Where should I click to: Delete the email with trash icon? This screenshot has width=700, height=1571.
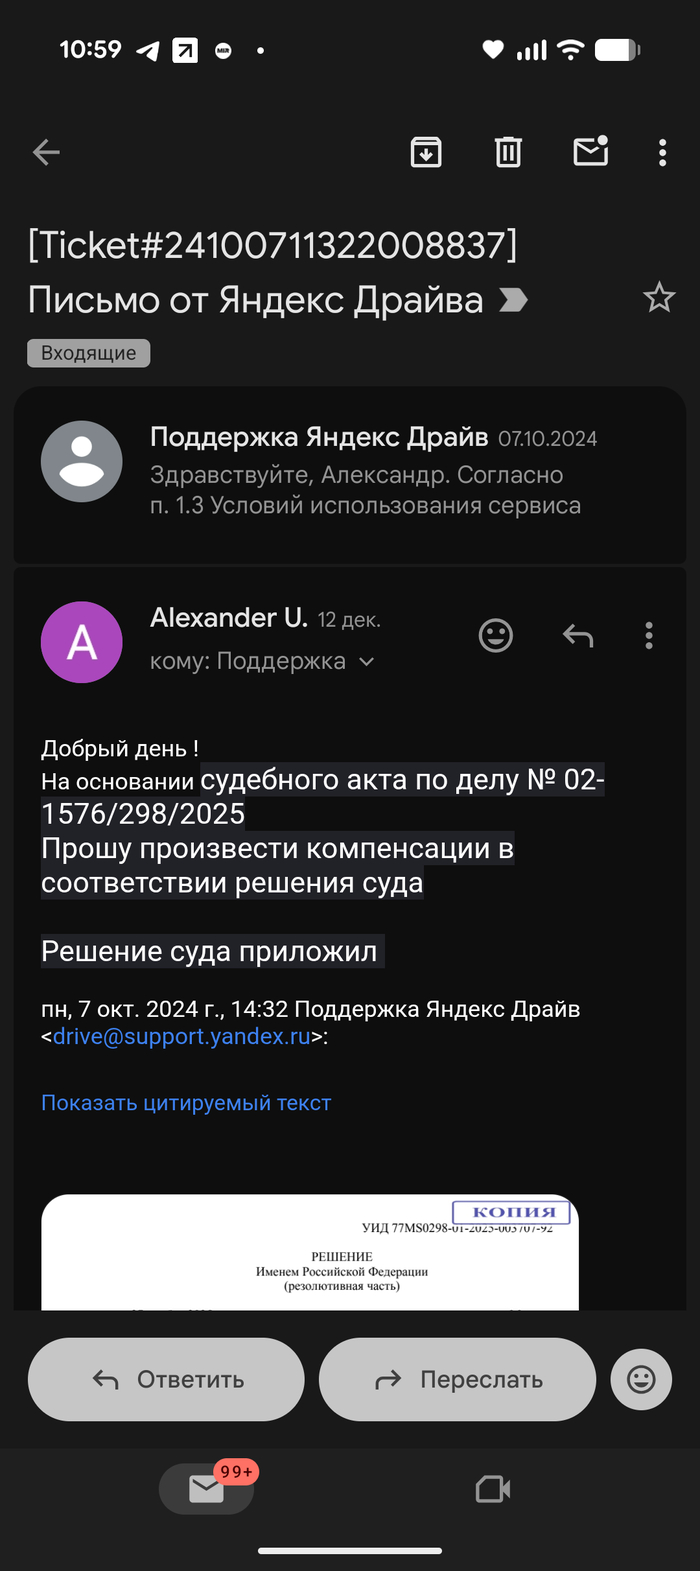508,152
